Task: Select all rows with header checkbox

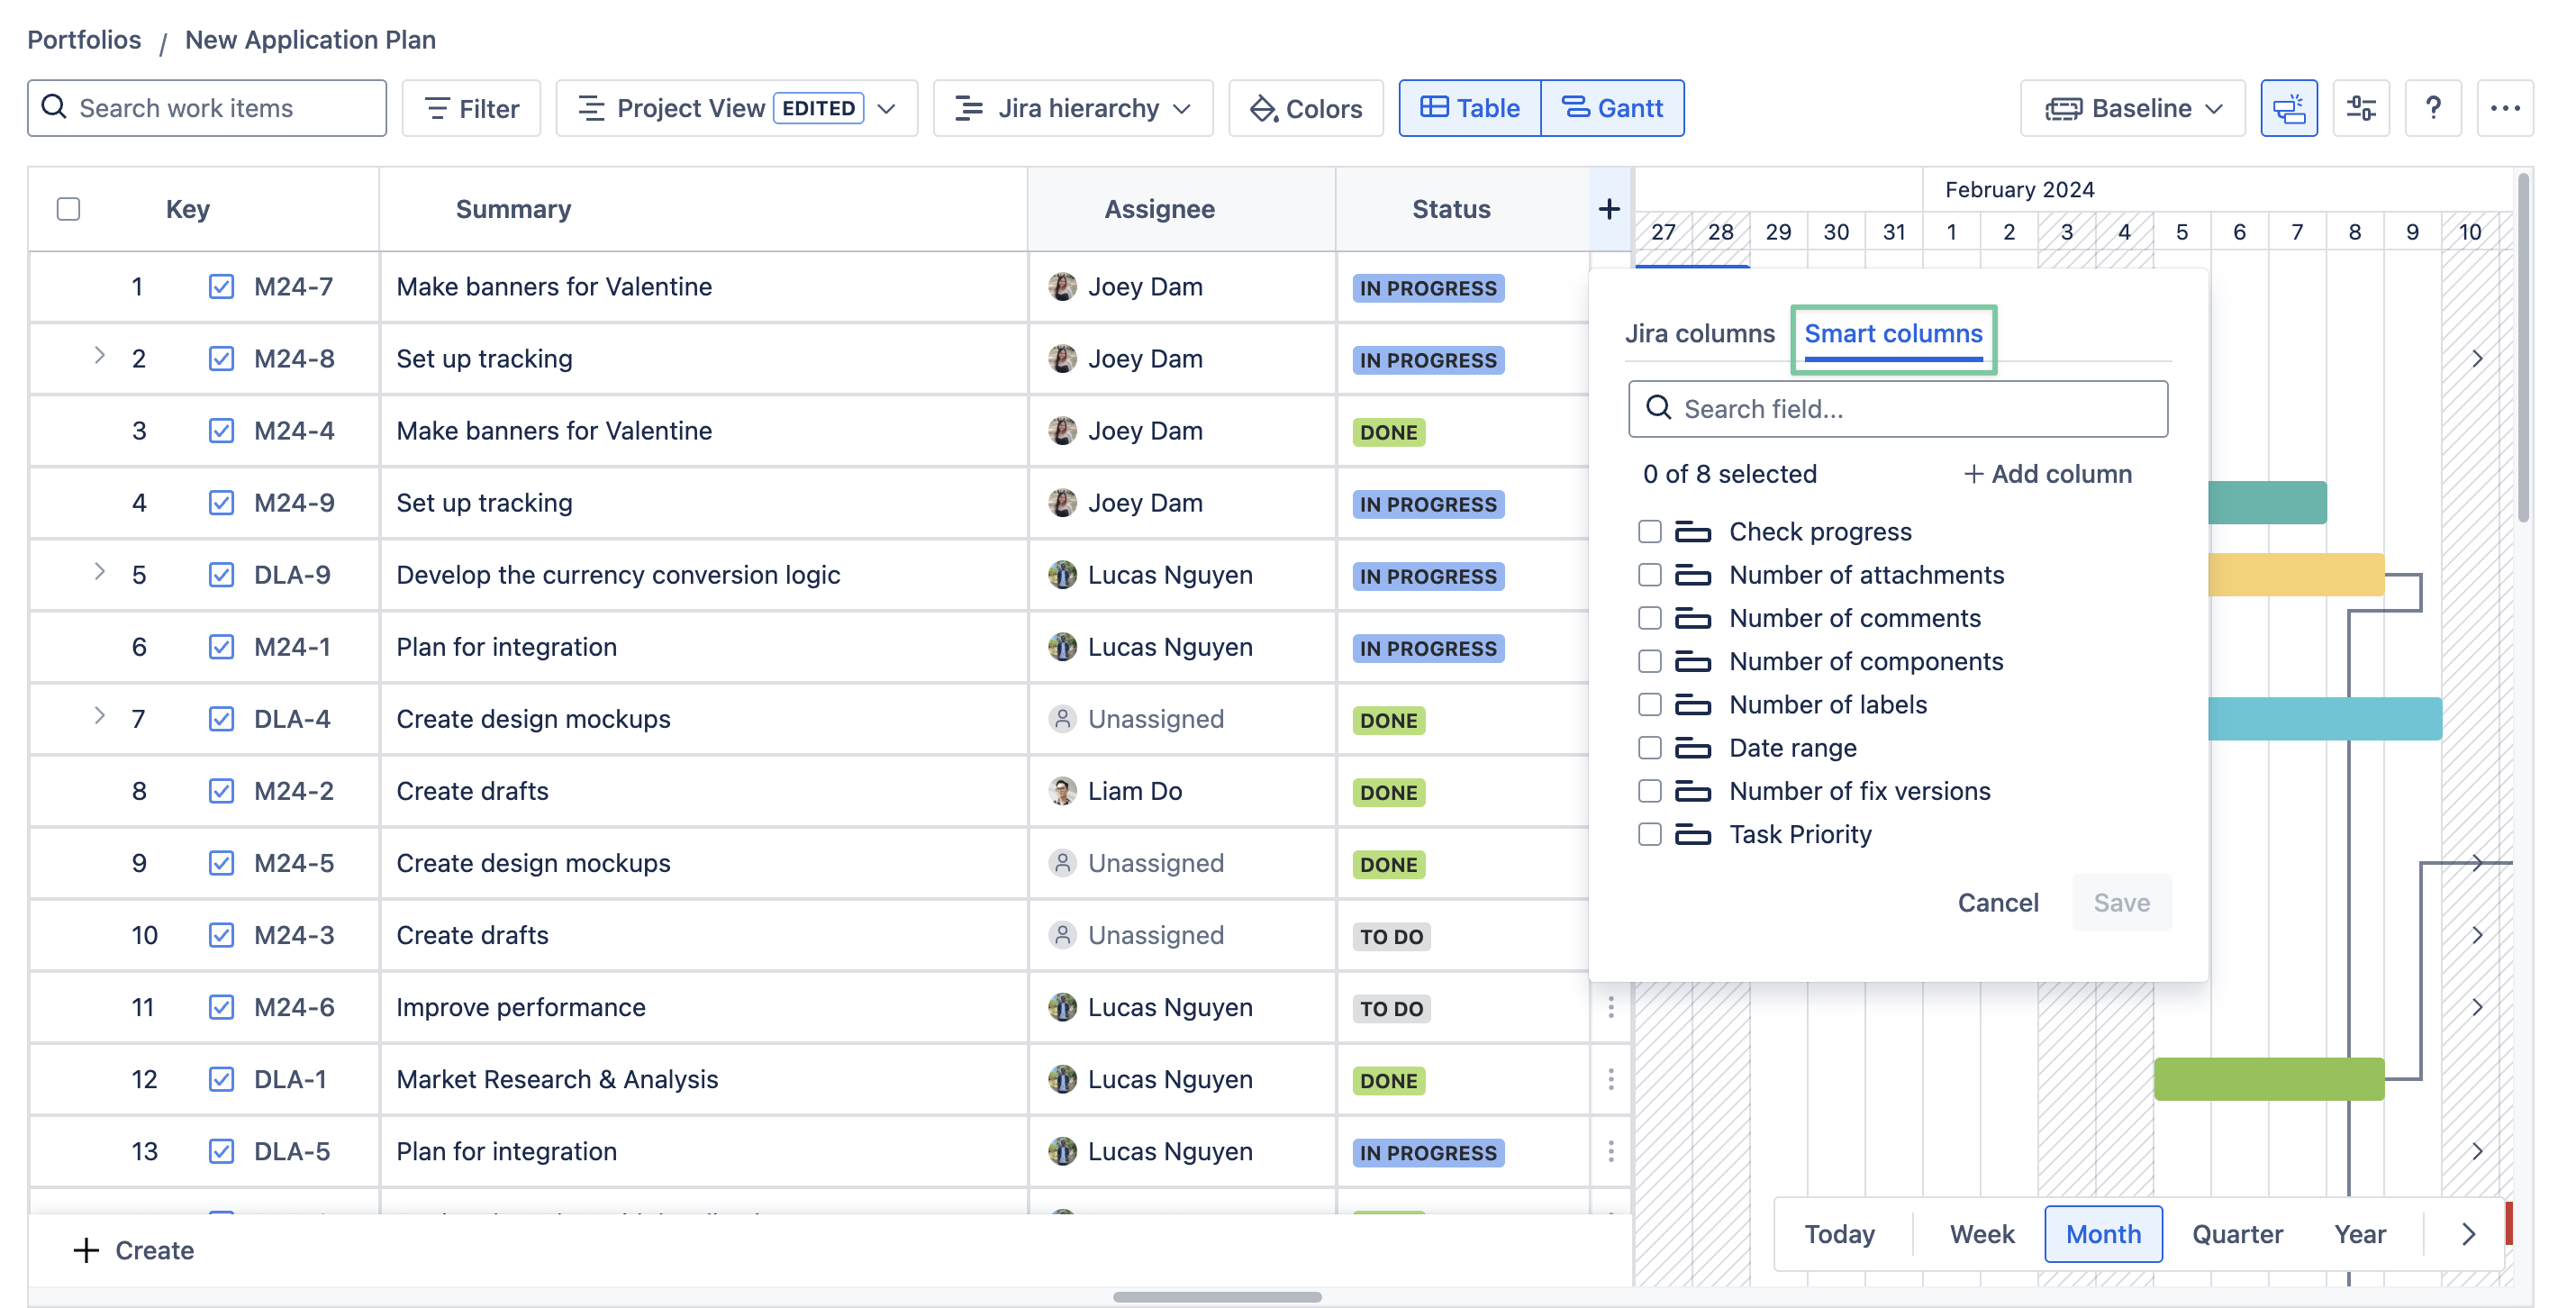Action: 68,209
